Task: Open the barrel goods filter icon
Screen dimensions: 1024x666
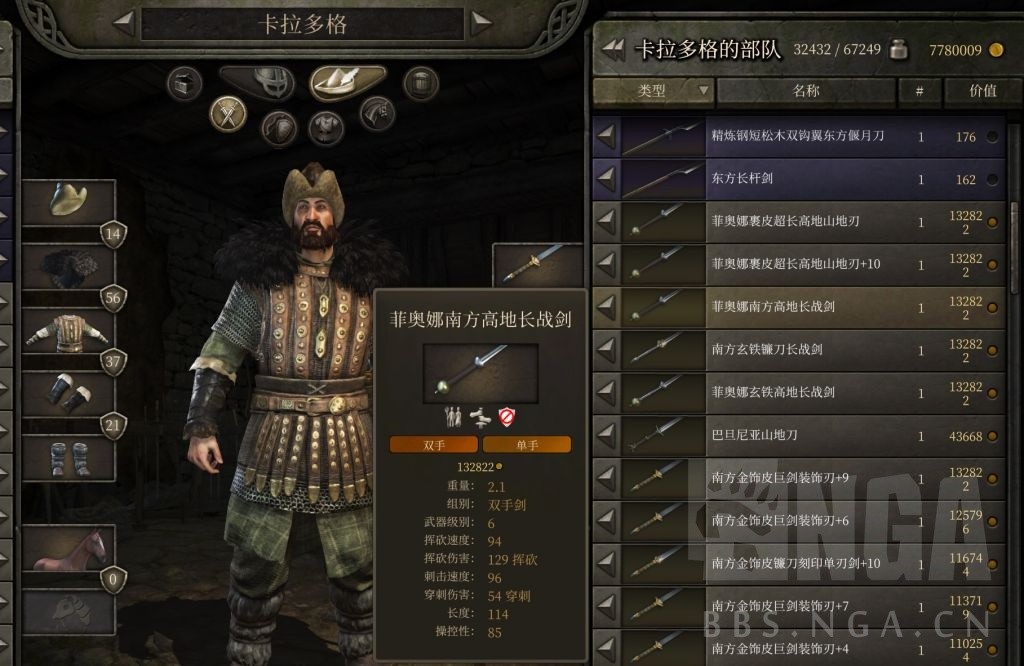Action: 420,84
